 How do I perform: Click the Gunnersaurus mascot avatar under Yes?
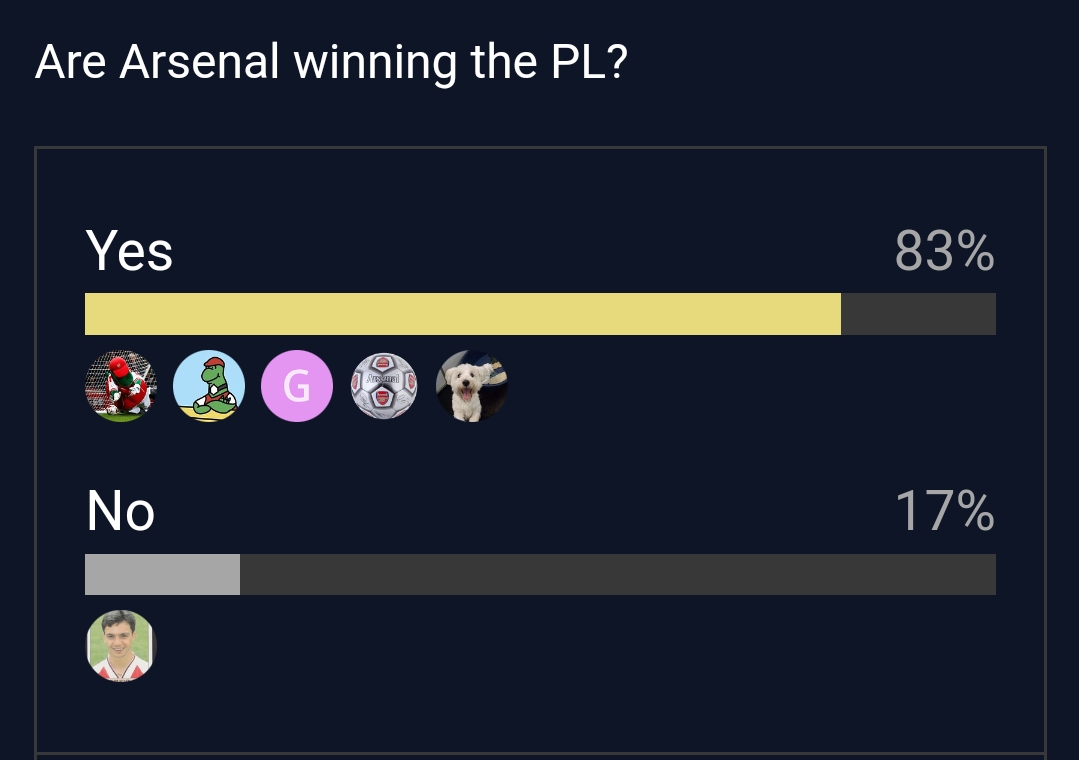pyautogui.click(x=121, y=386)
